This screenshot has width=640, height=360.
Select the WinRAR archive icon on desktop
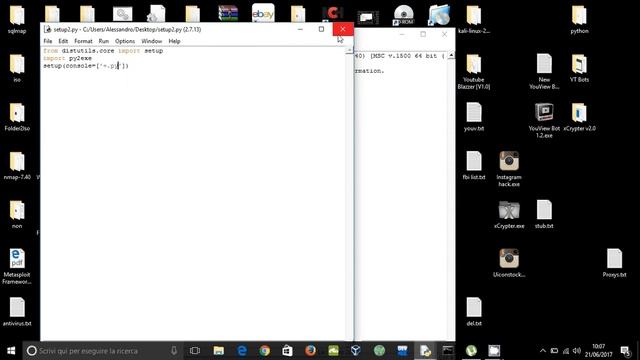228,13
